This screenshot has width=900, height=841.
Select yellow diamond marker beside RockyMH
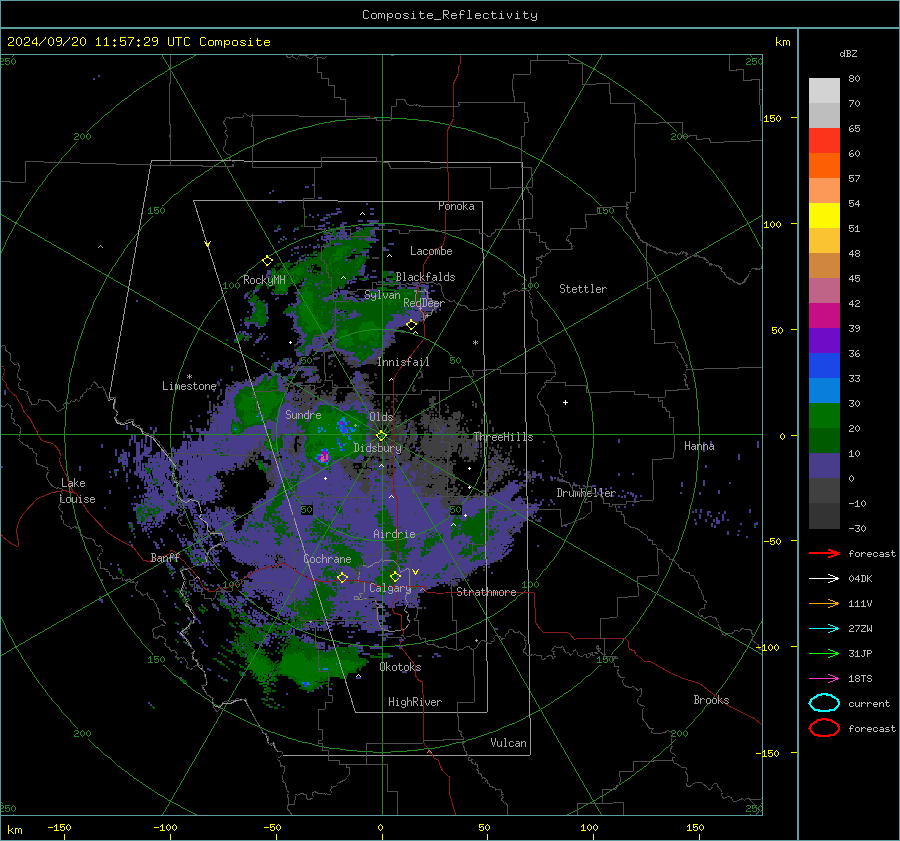pyautogui.click(x=267, y=261)
